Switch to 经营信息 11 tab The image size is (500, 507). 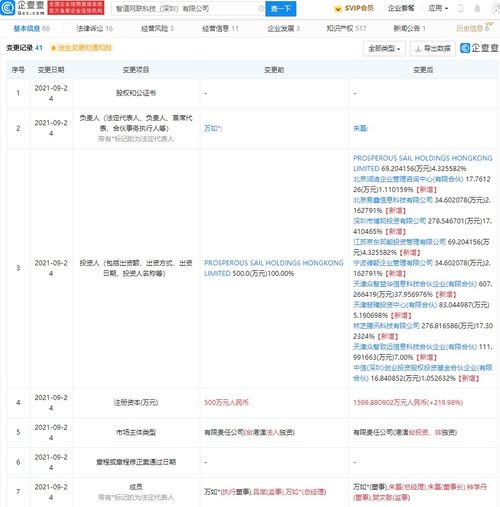(220, 28)
